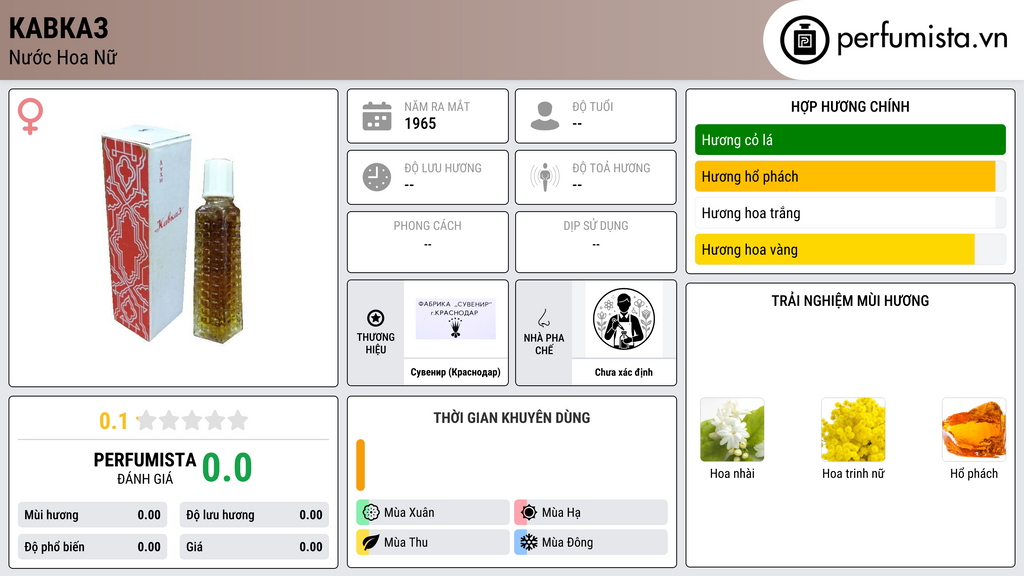The height and width of the screenshot is (576, 1024).
Task: Open the Kabka3 perfume bottle photo
Action: tap(173, 233)
